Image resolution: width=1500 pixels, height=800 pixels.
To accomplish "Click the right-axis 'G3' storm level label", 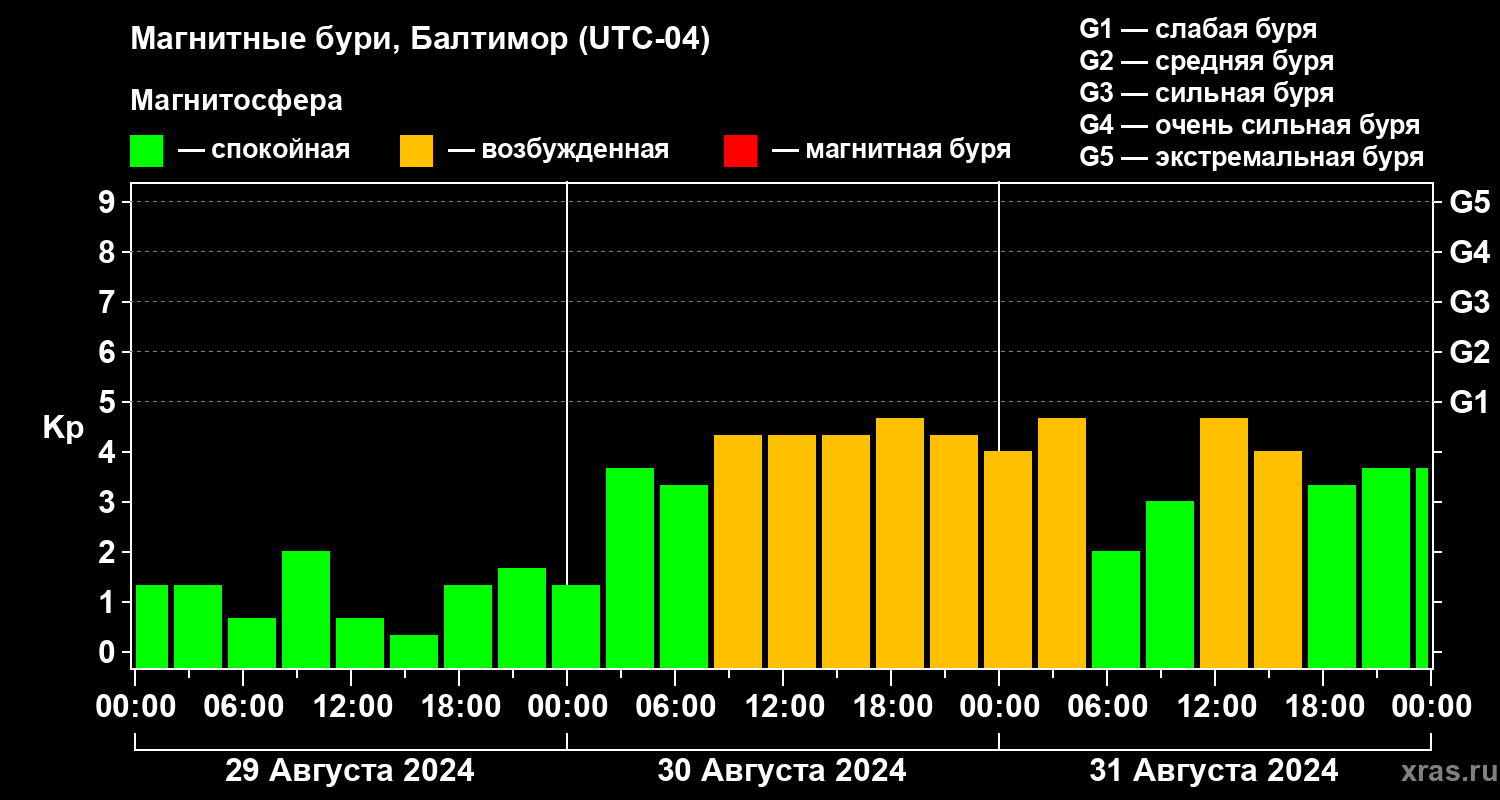I will [1469, 302].
